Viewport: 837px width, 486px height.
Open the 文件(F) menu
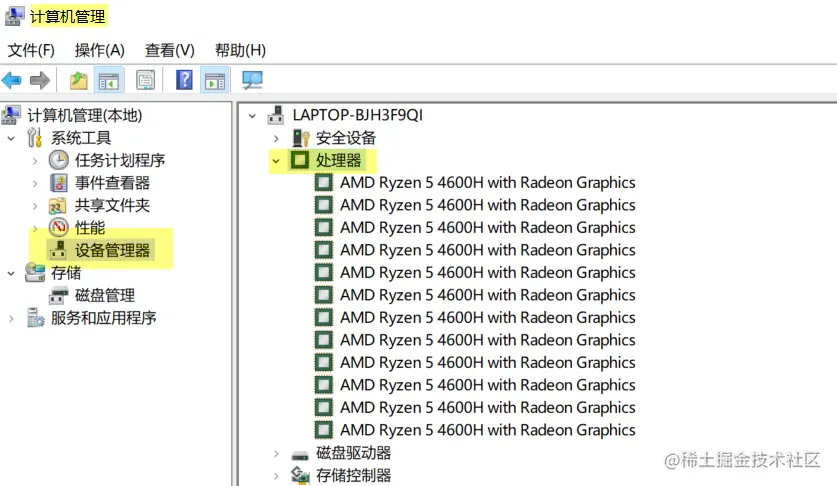(x=31, y=50)
